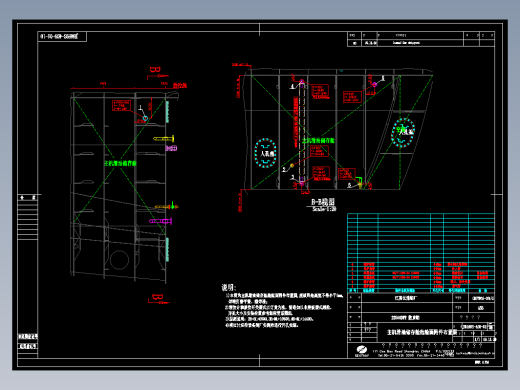Image resolution: width=520 pixels, height=390 pixels.
Task: Click the Scale 1:20 label under B-B view
Action: [324, 209]
